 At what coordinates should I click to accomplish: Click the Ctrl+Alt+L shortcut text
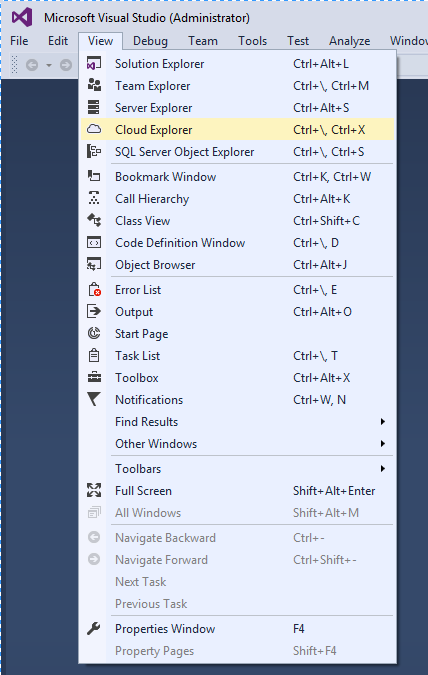tap(321, 64)
